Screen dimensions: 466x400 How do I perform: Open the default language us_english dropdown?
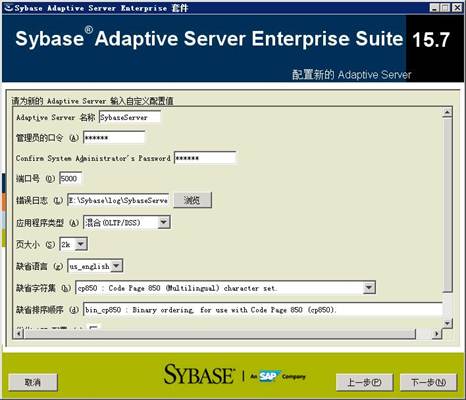116,266
